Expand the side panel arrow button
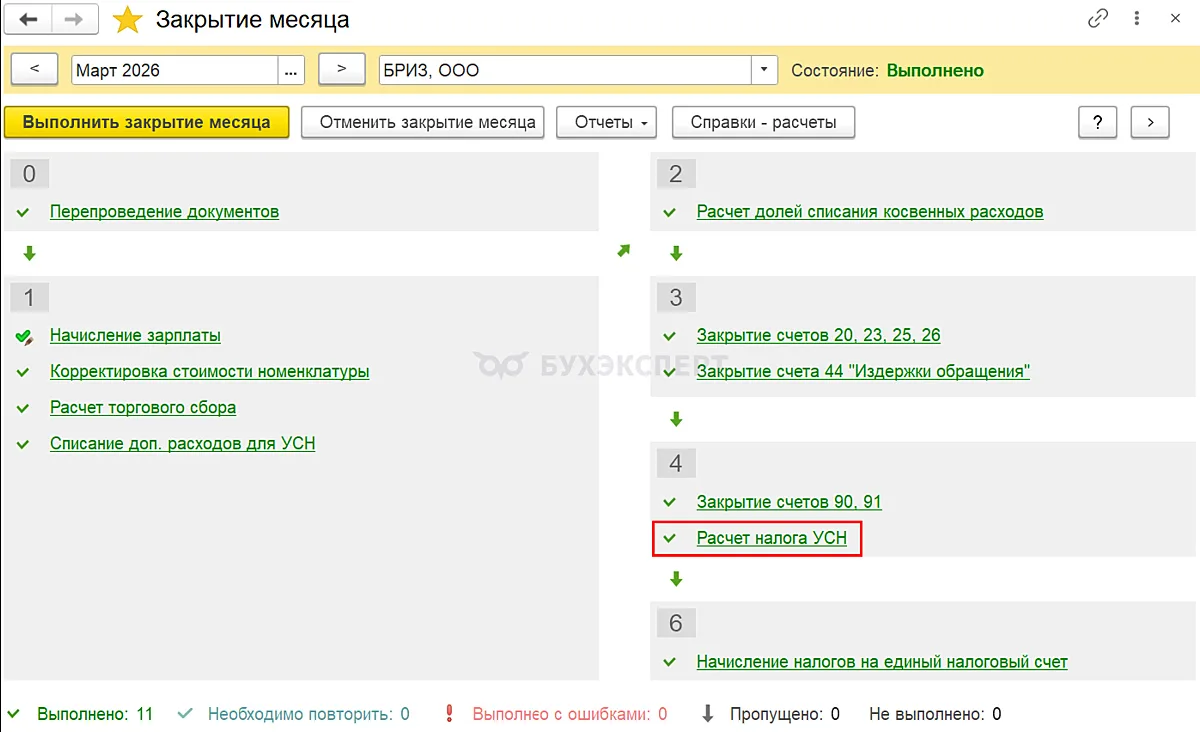Image resolution: width=1200 pixels, height=732 pixels. click(1150, 122)
